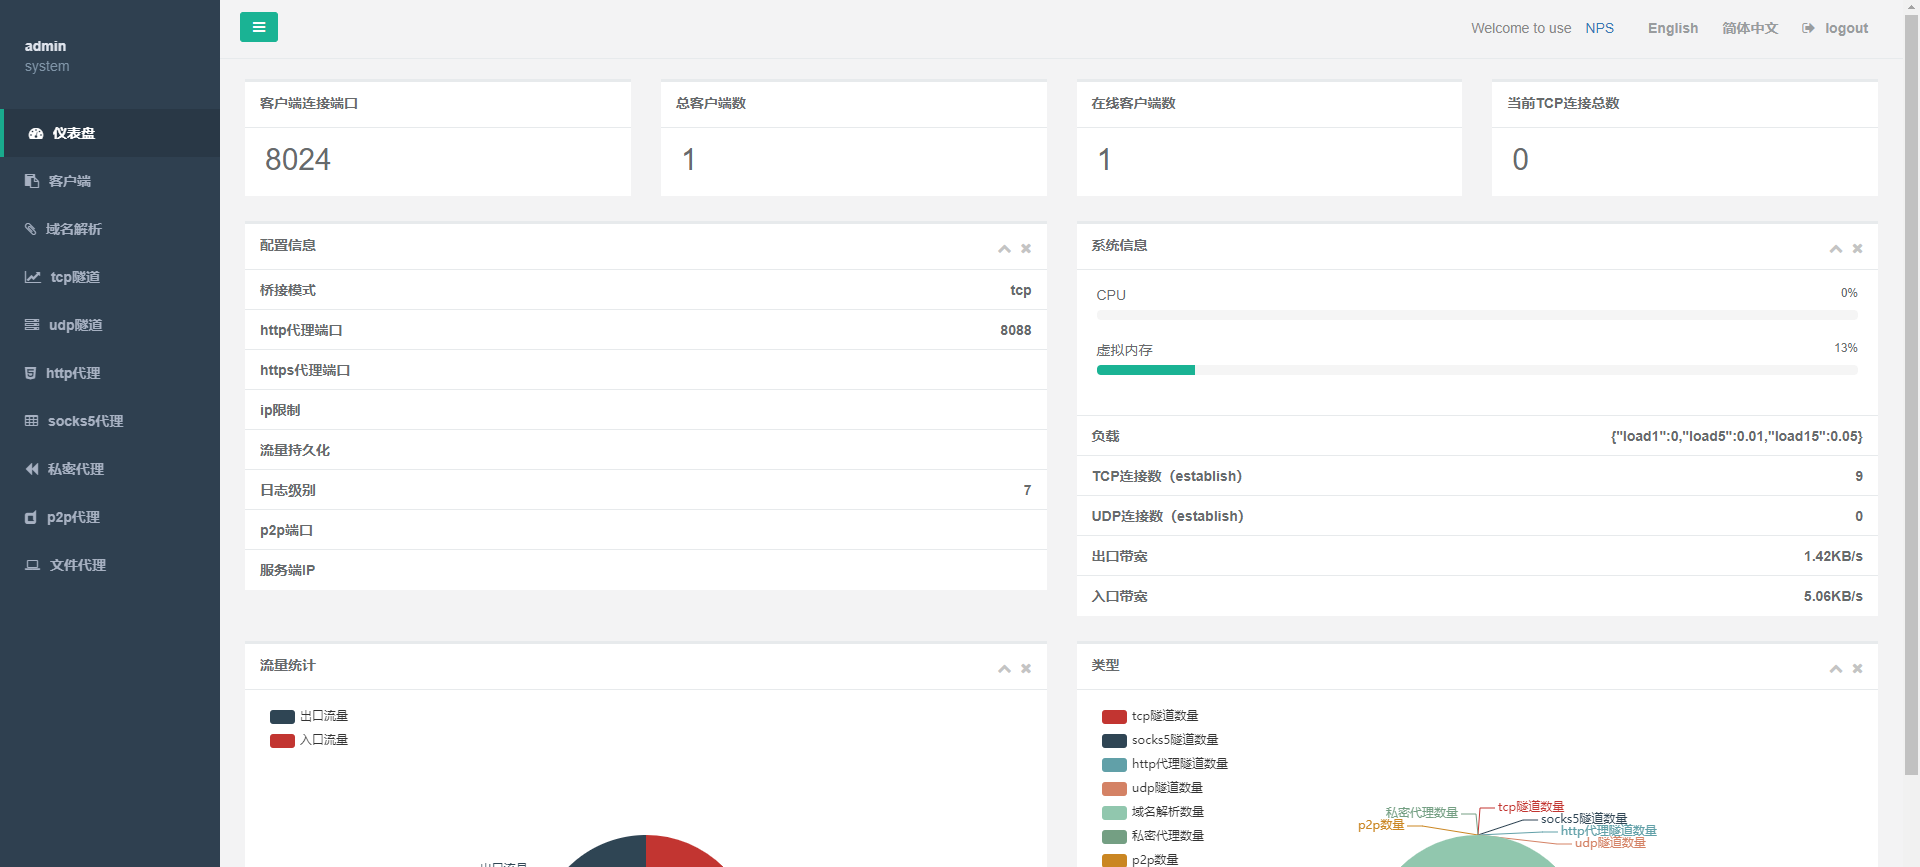Toggle the 入口流量 legend swatch
Screen dimensions: 1920x867
[x=282, y=741]
